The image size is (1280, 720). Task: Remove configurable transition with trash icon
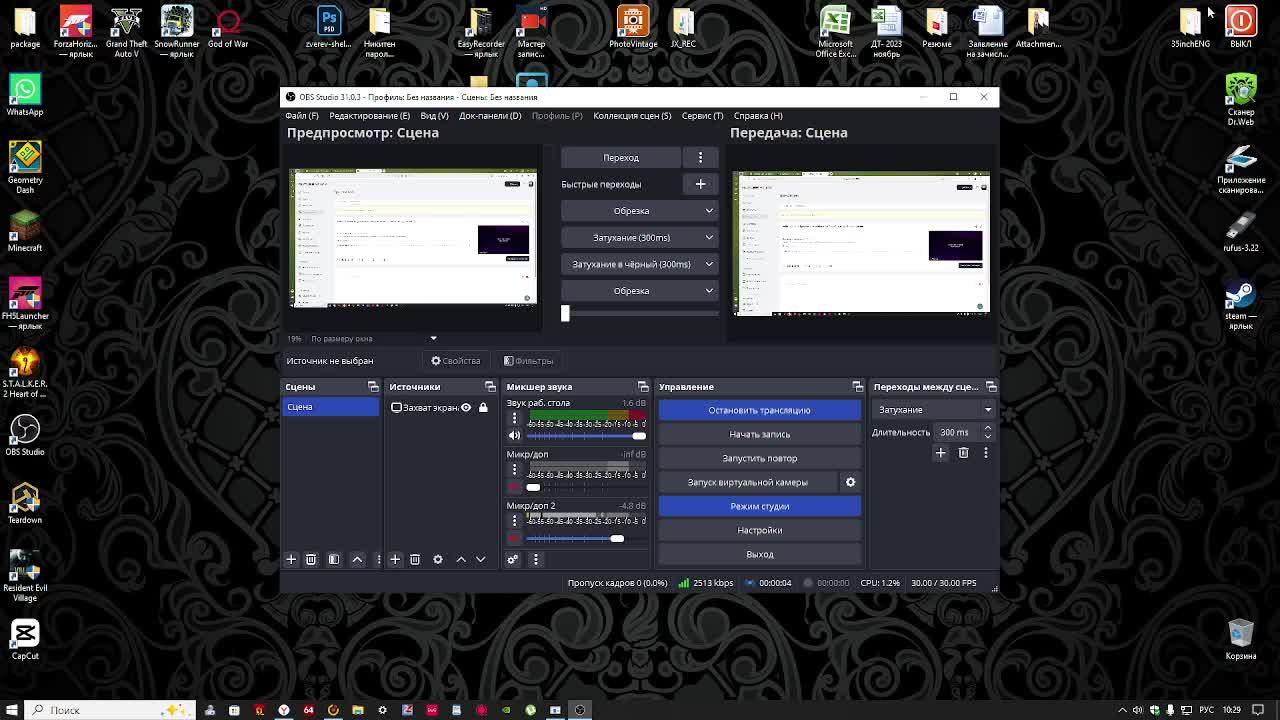pos(963,453)
